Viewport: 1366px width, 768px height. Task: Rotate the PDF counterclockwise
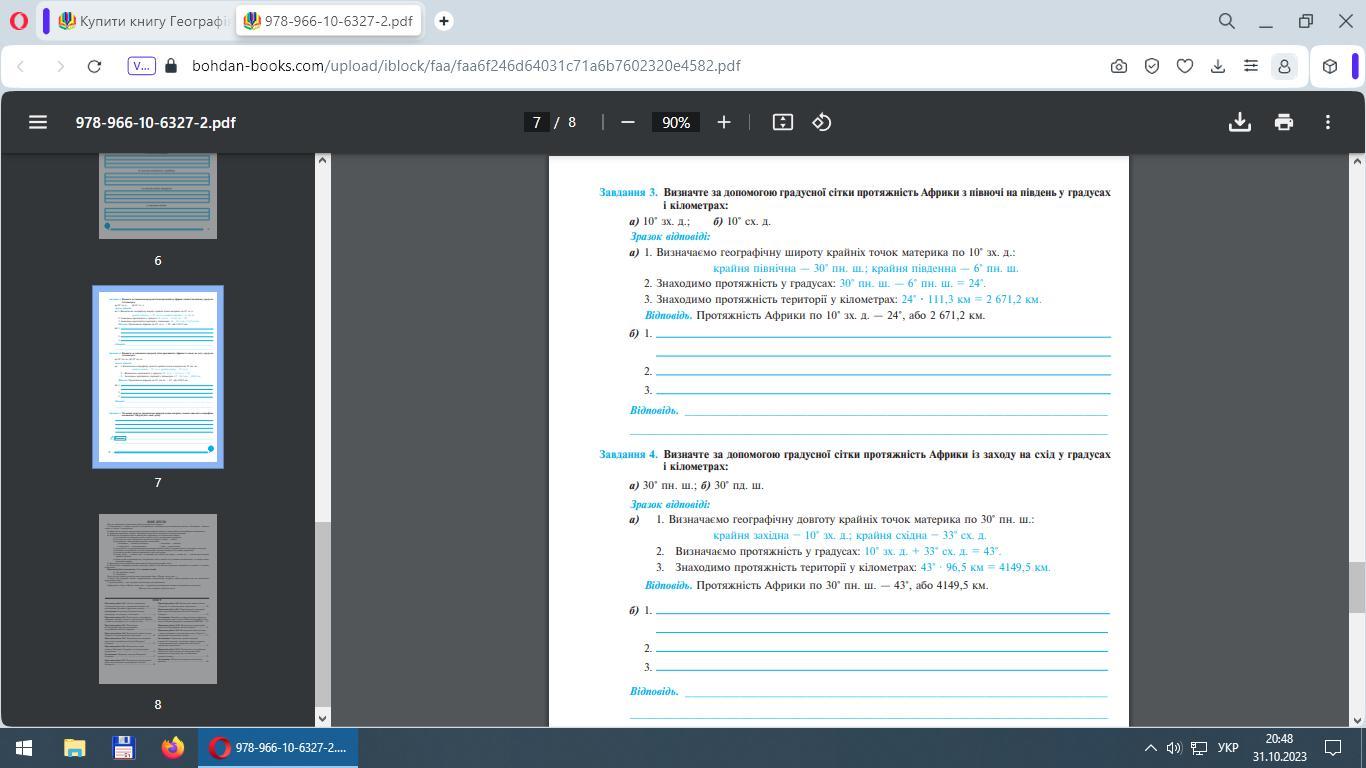coord(822,122)
